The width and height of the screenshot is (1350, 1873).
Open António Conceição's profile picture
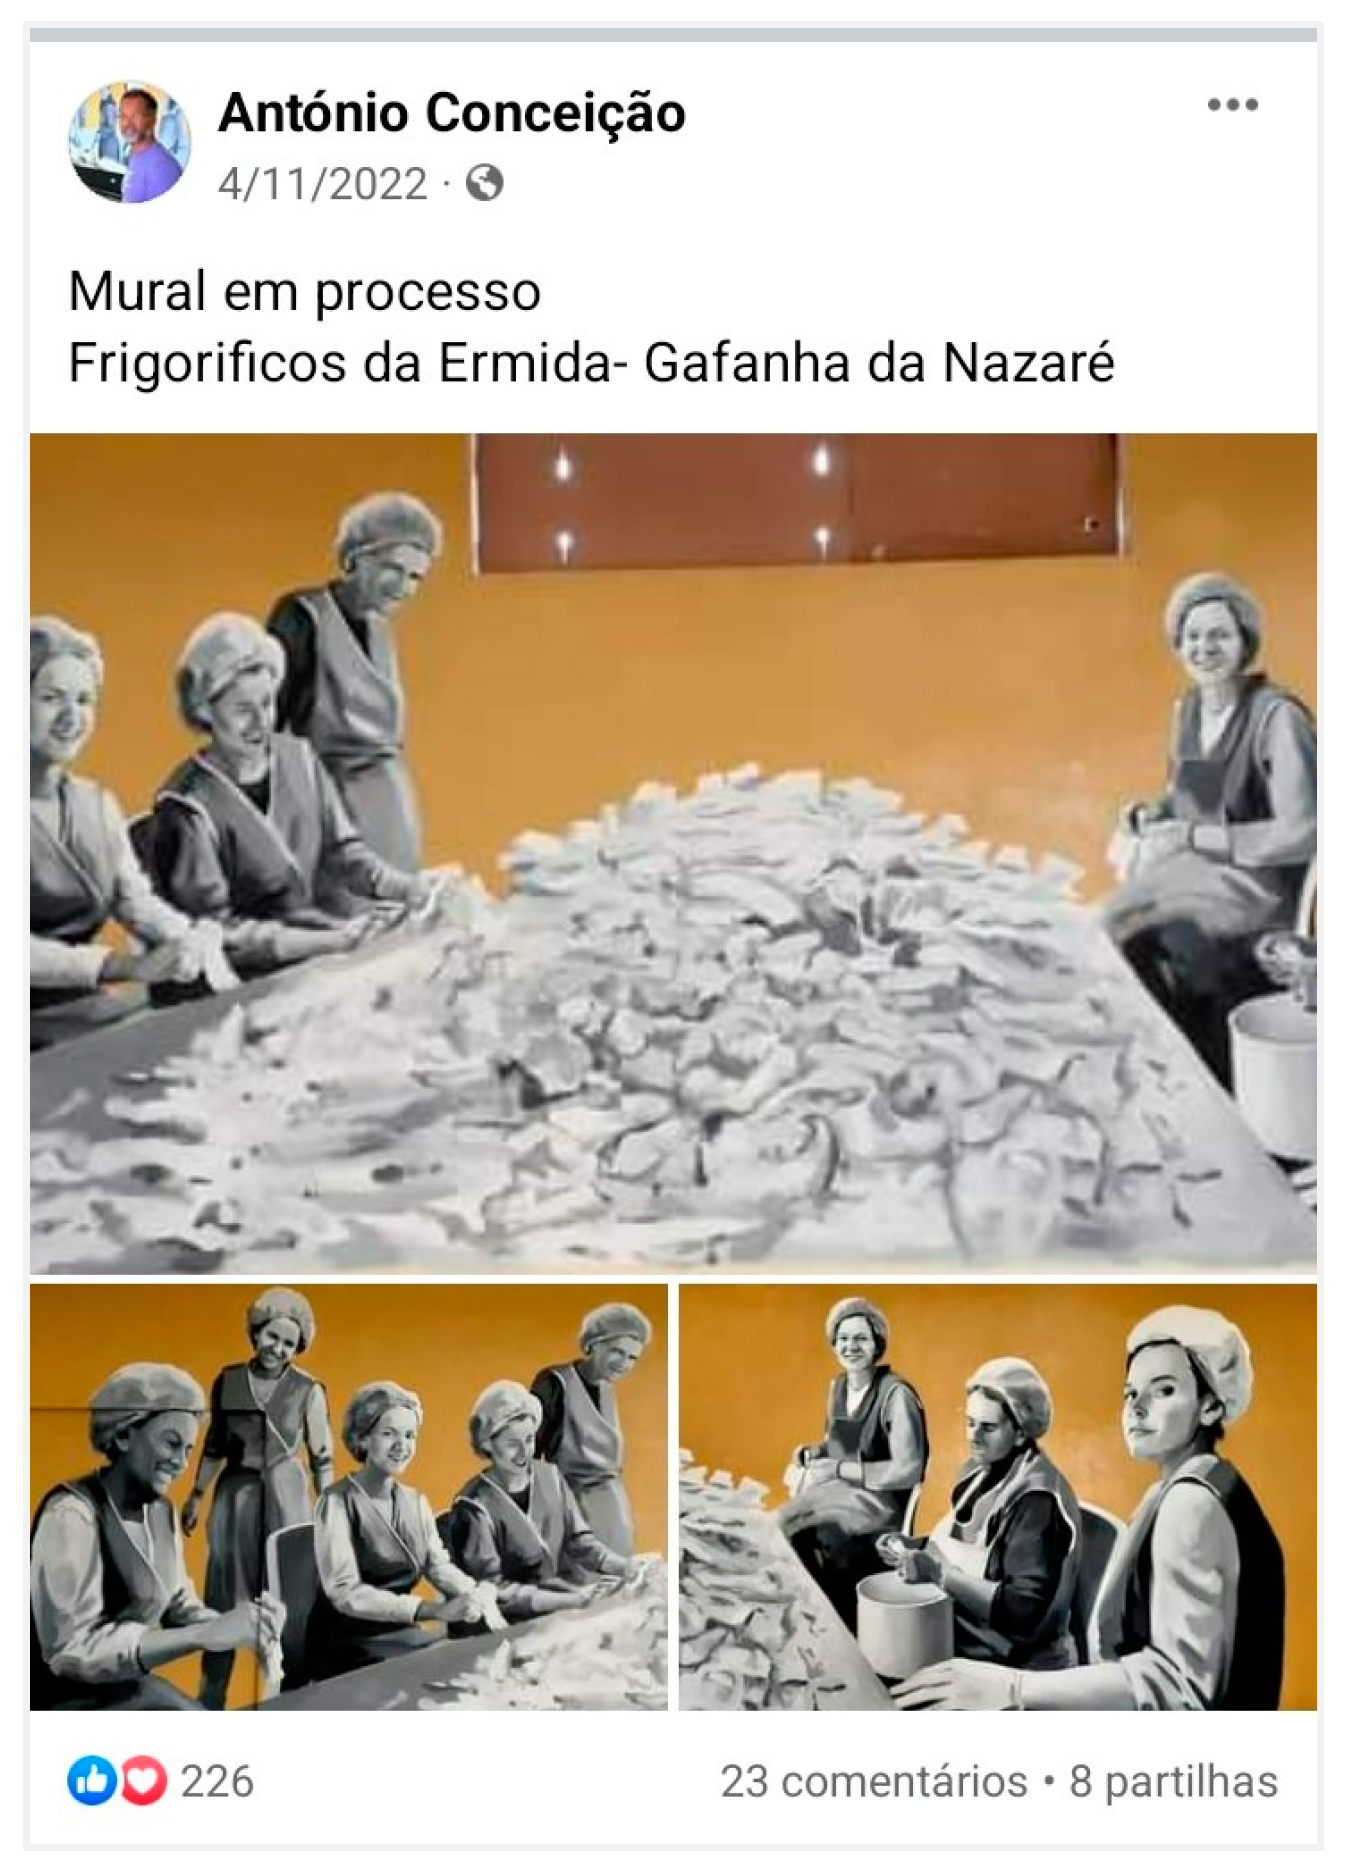coord(129,142)
